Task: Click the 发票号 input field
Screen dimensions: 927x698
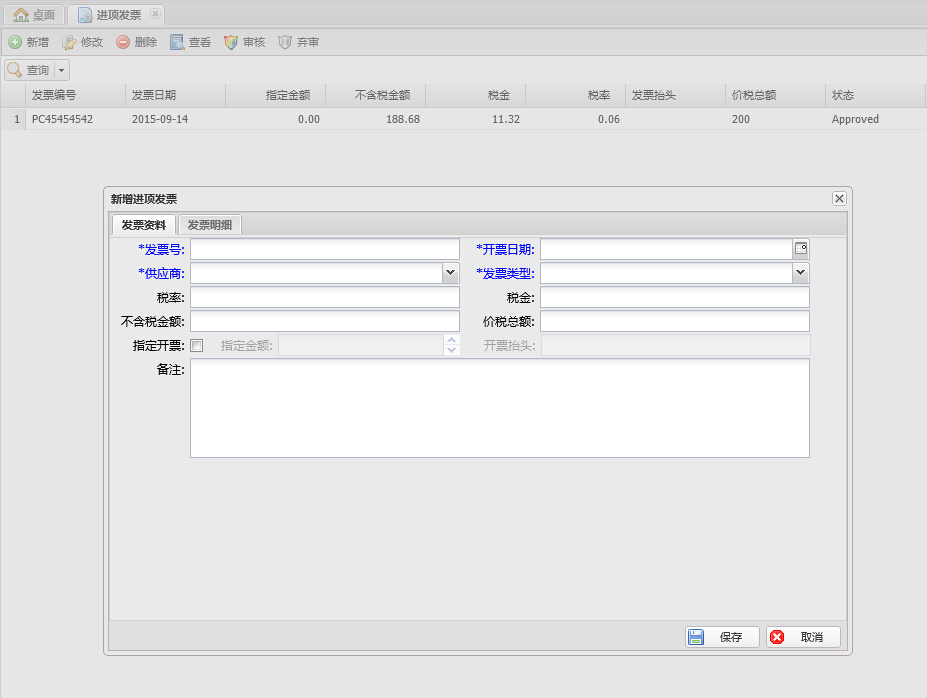Action: pyautogui.click(x=324, y=249)
